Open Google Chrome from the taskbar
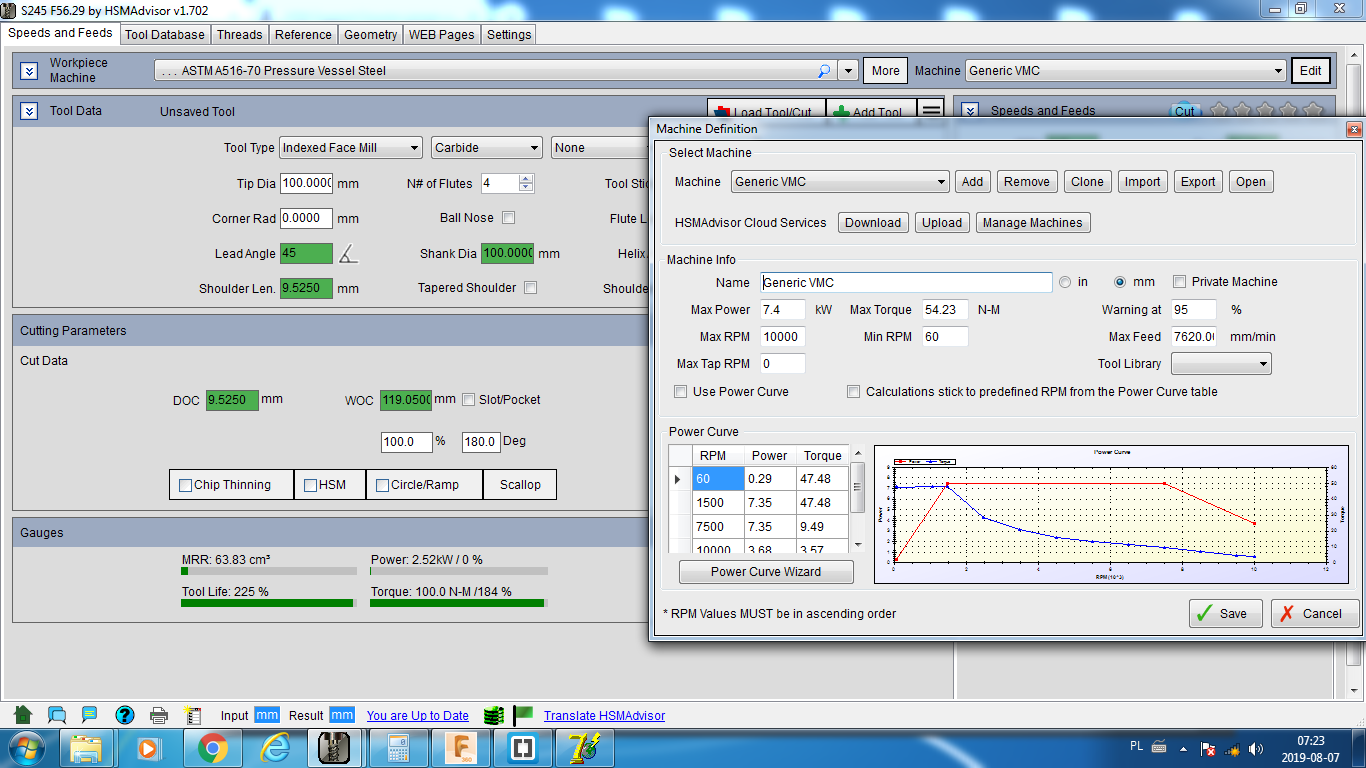Image resolution: width=1366 pixels, height=768 pixels. point(212,748)
